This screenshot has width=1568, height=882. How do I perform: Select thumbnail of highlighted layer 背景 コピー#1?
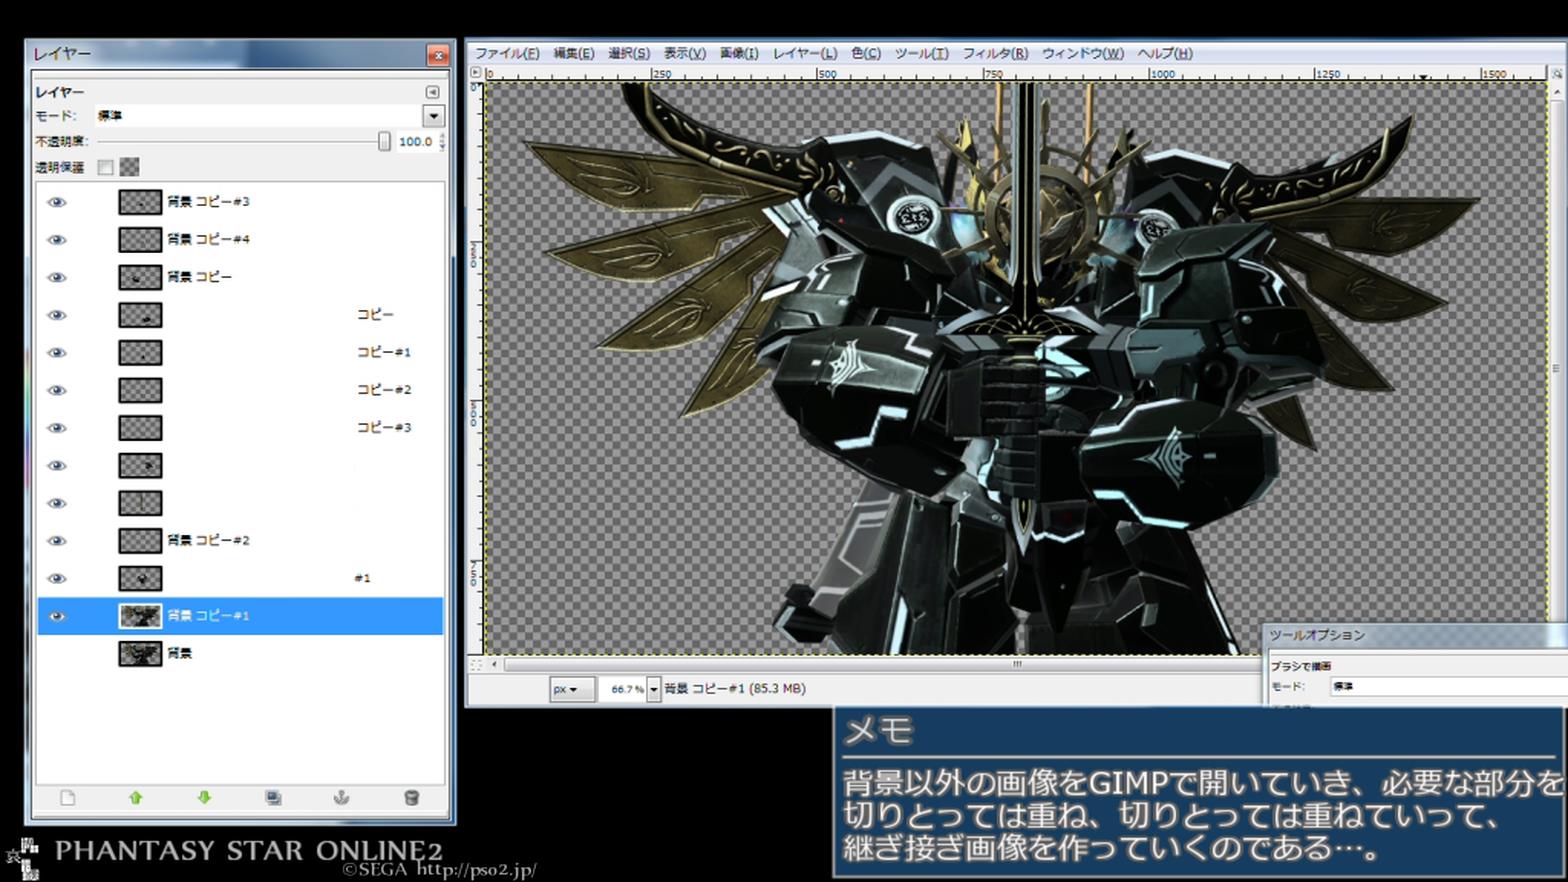[140, 616]
